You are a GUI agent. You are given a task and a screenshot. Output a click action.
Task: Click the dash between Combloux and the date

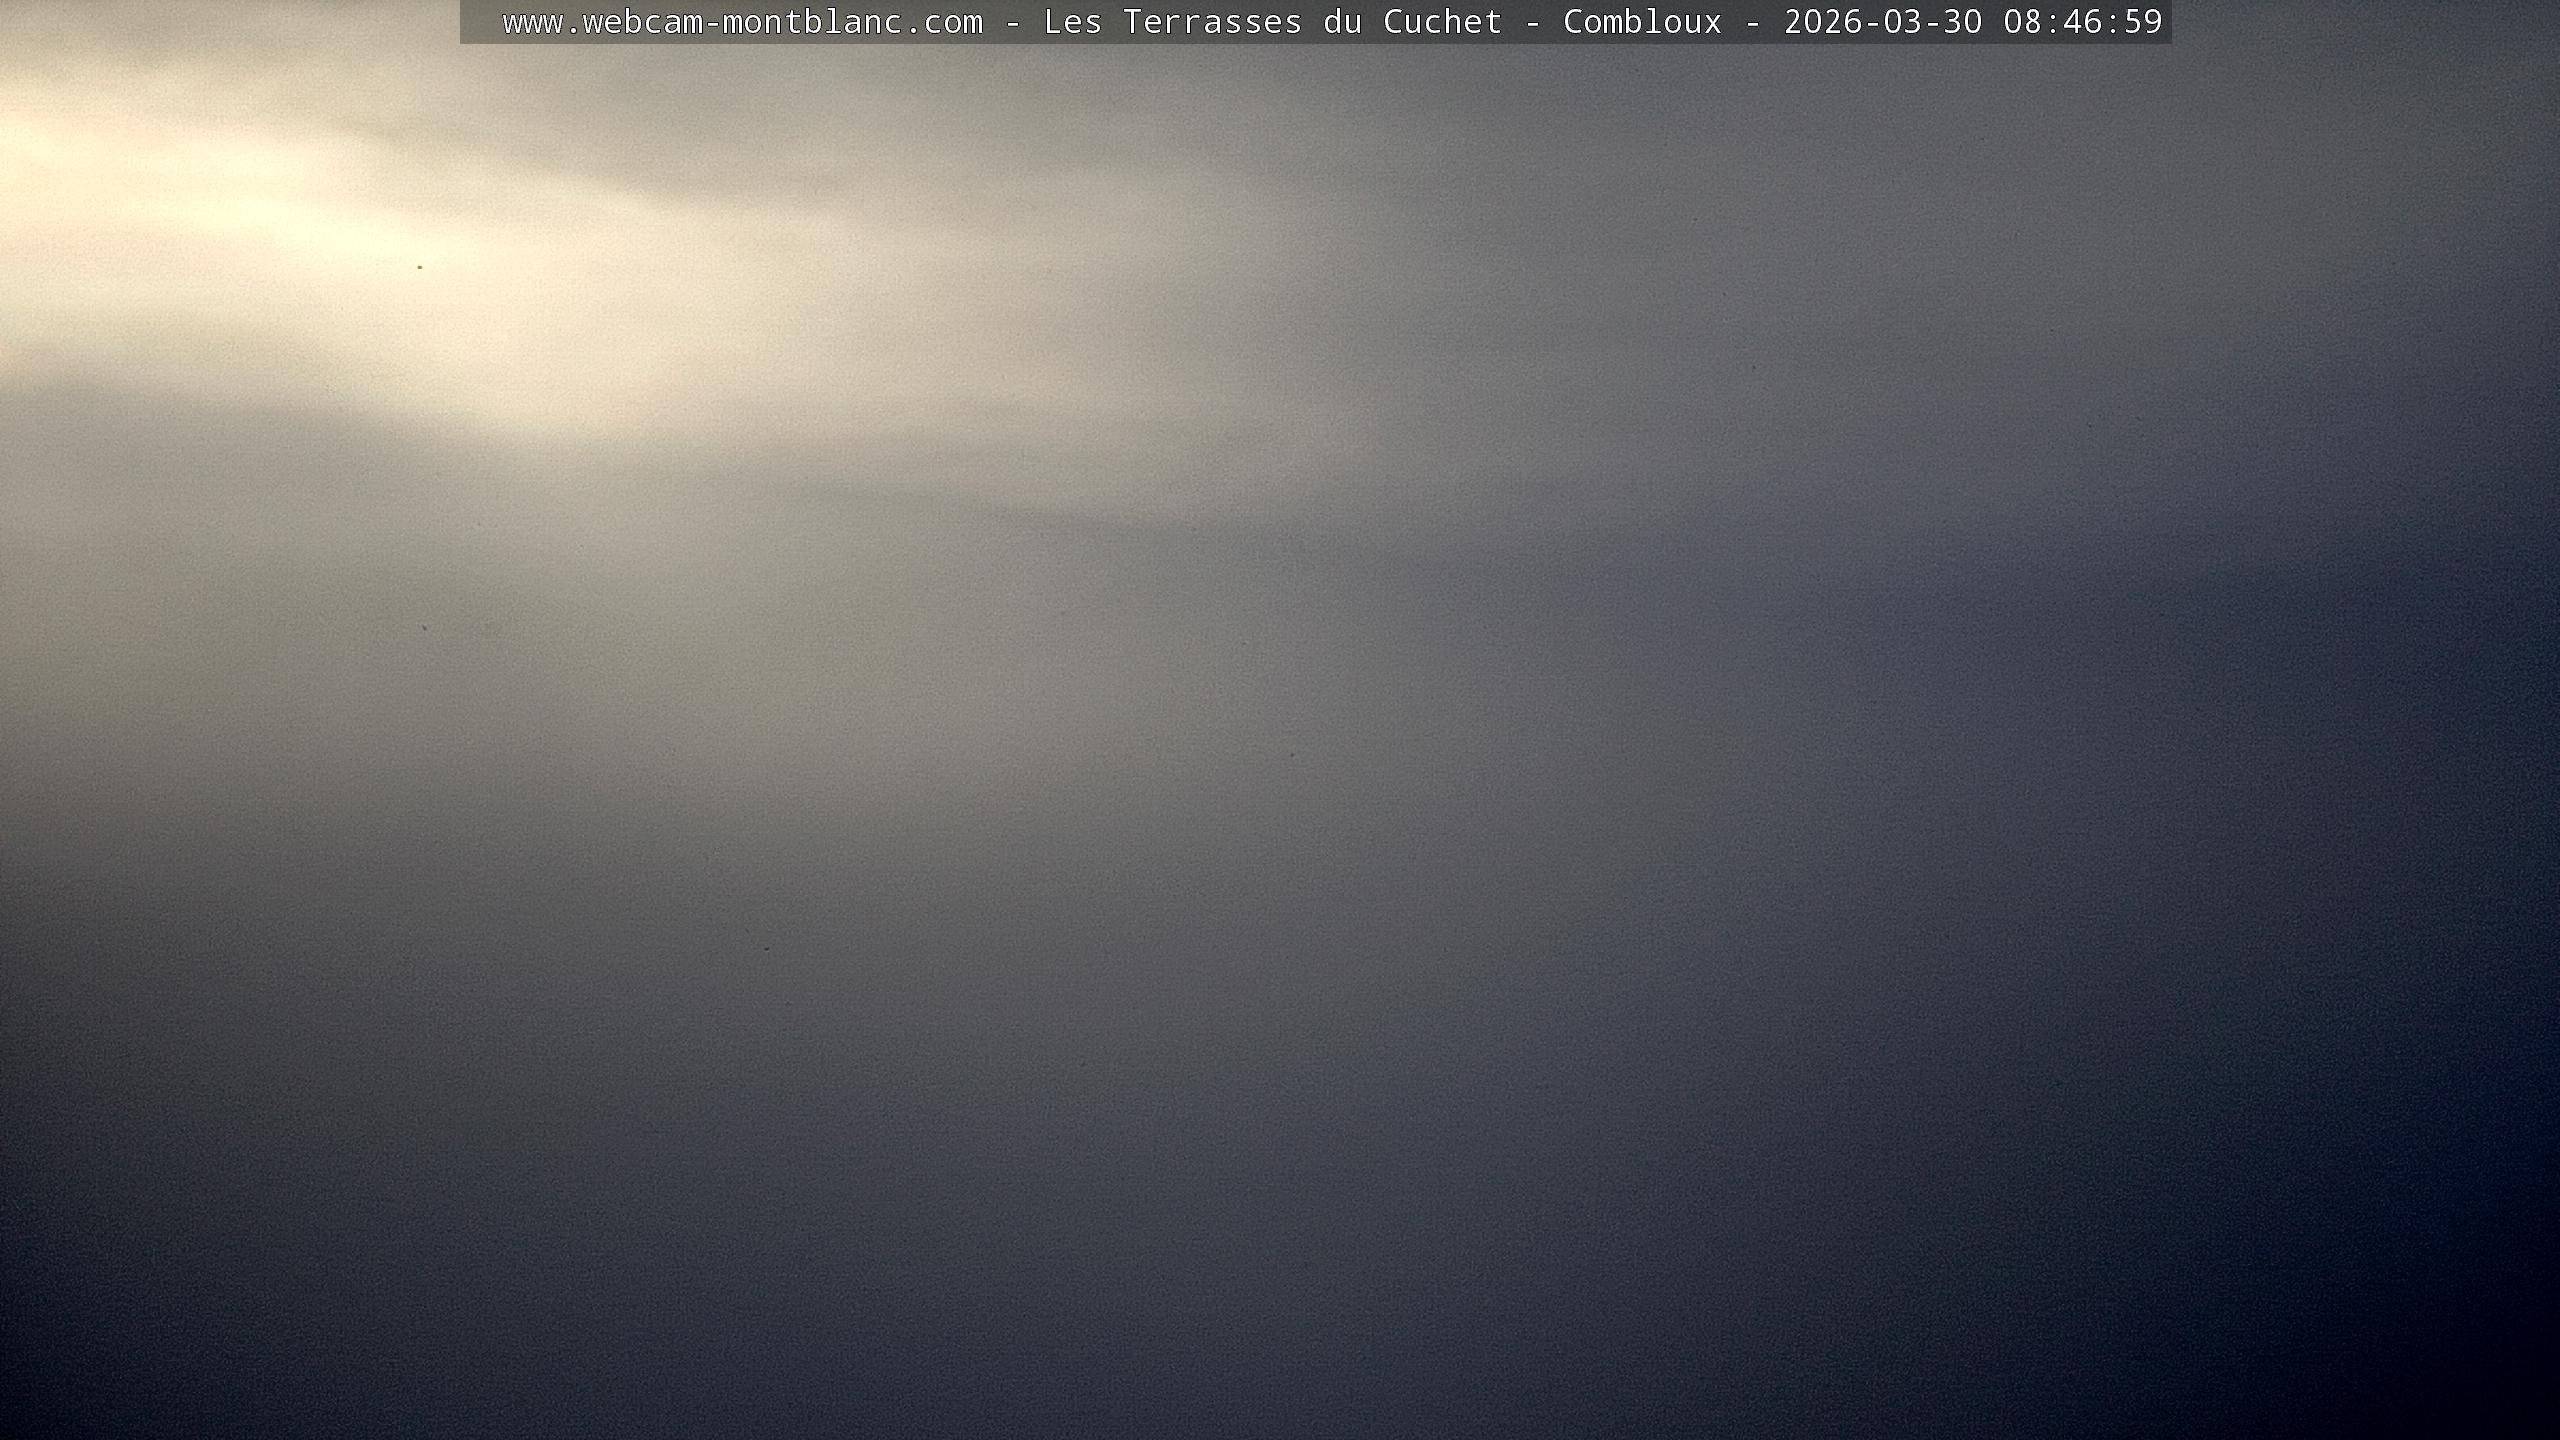click(1752, 22)
